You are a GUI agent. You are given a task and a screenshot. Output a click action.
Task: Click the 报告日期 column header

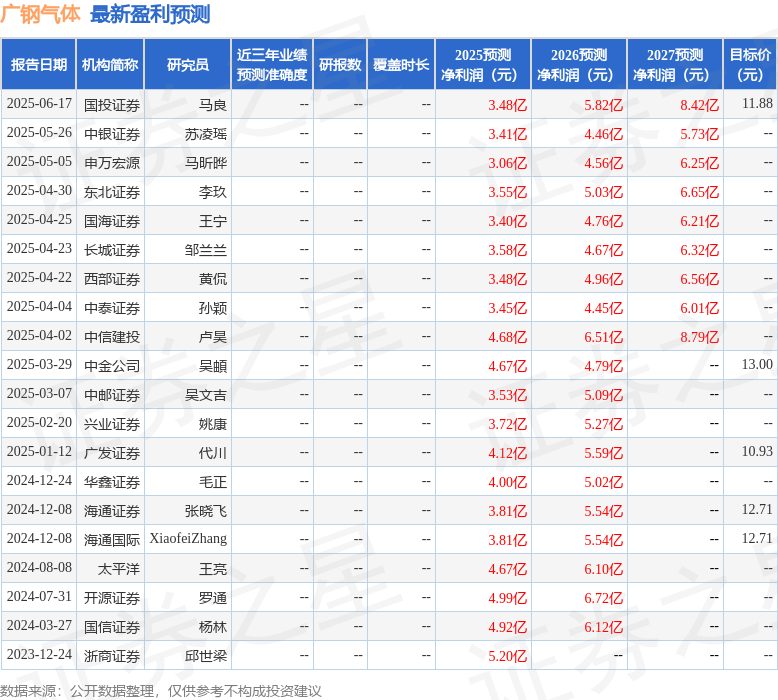(39, 64)
